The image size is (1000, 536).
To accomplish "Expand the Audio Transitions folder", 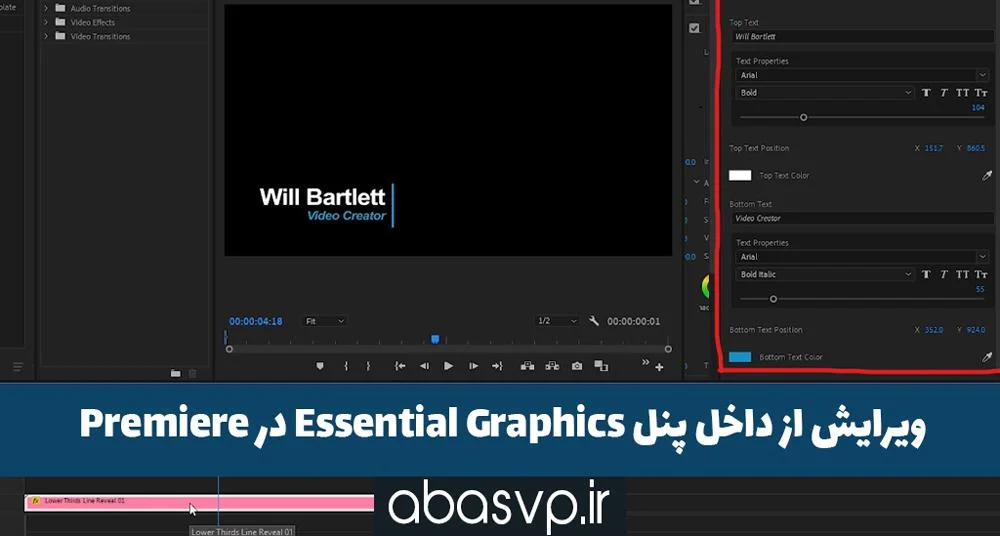I will (46, 8).
